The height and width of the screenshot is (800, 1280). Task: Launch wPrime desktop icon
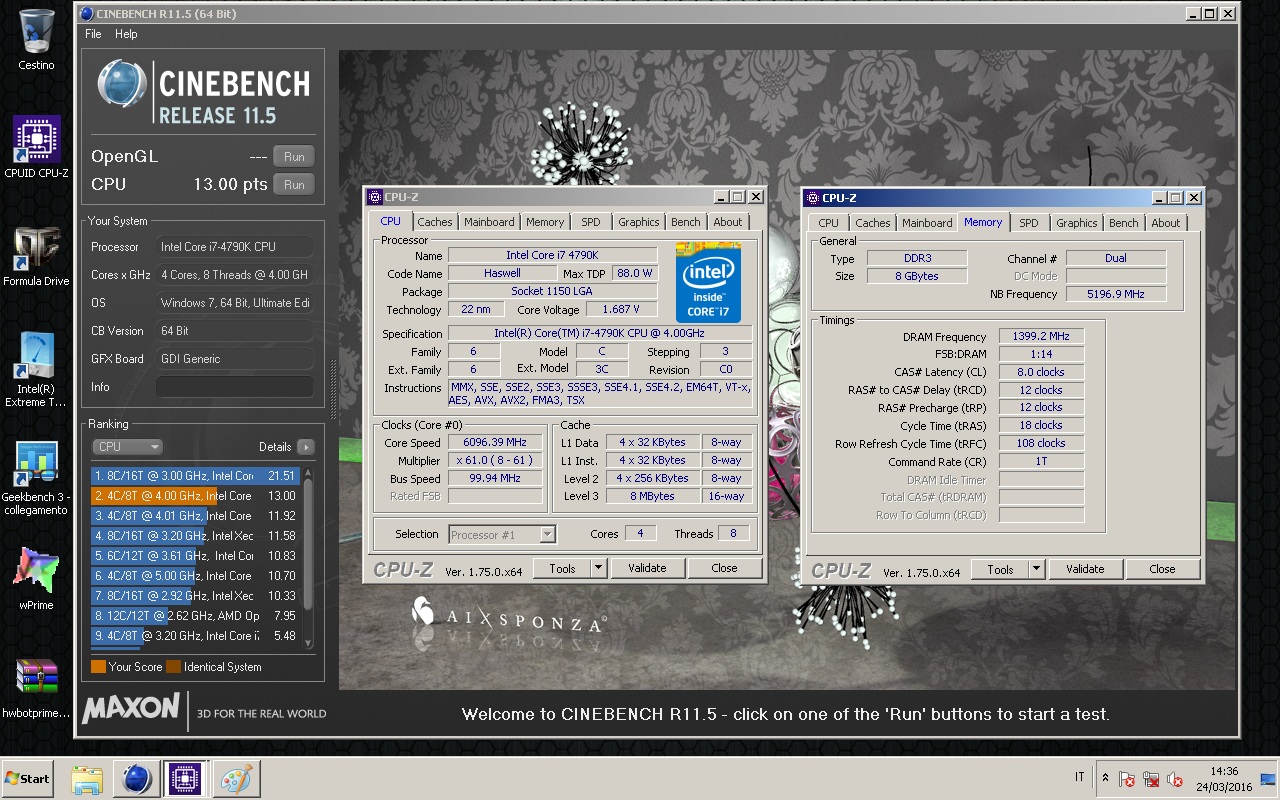click(x=36, y=579)
